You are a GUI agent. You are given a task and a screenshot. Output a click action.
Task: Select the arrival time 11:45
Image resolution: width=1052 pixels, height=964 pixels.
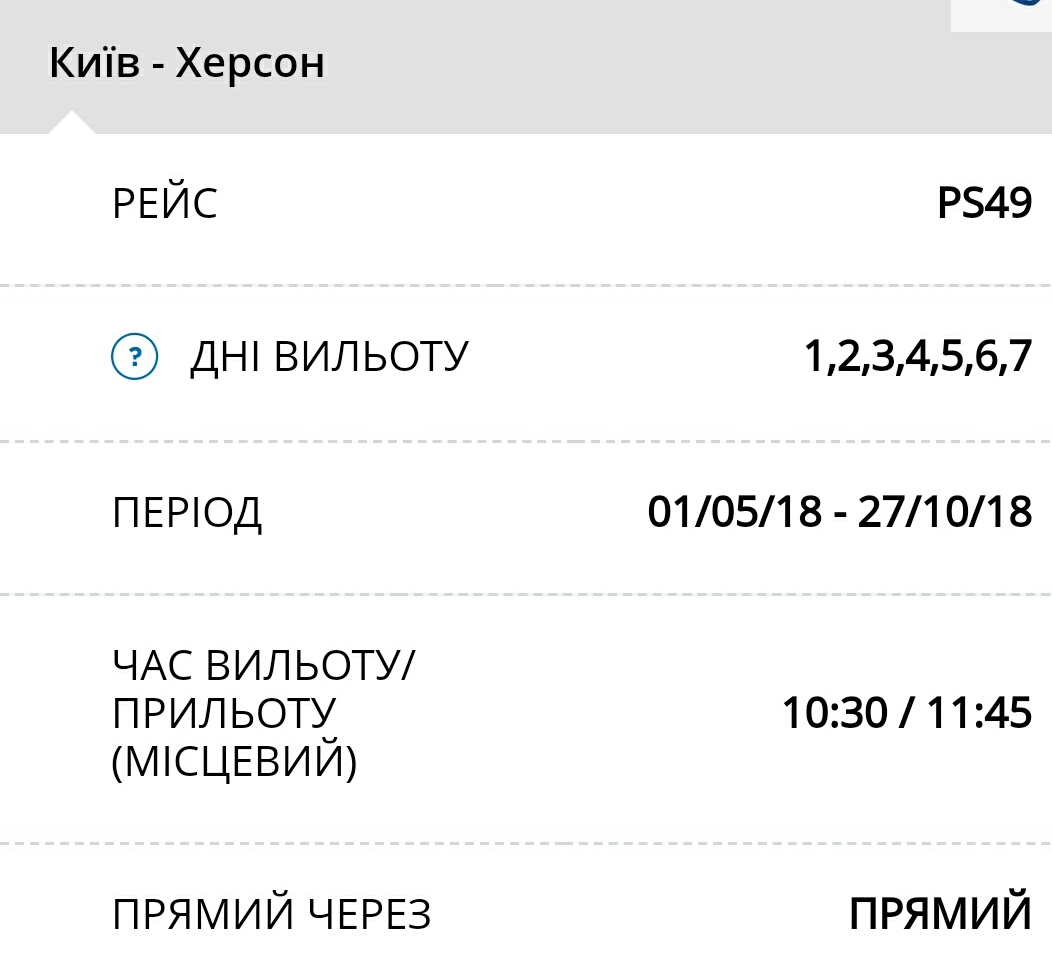979,715
